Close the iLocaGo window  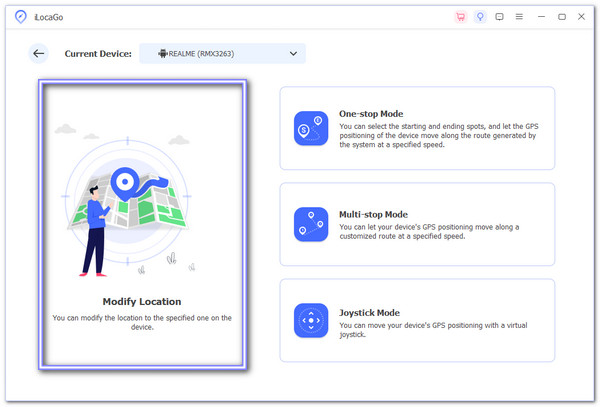581,17
